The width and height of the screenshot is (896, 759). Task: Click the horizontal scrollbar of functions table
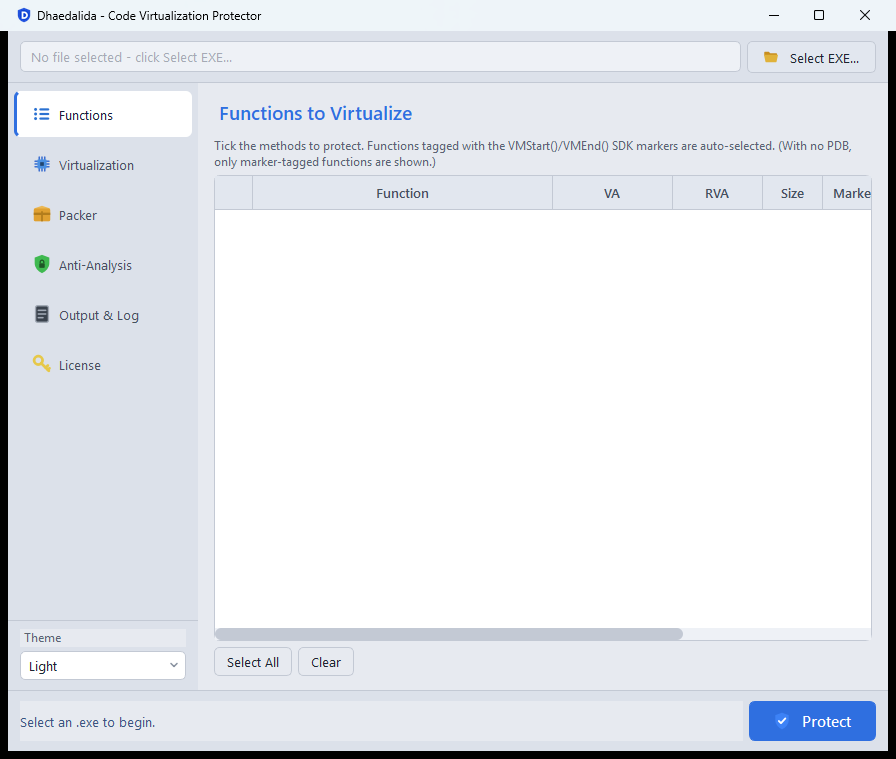coord(449,634)
